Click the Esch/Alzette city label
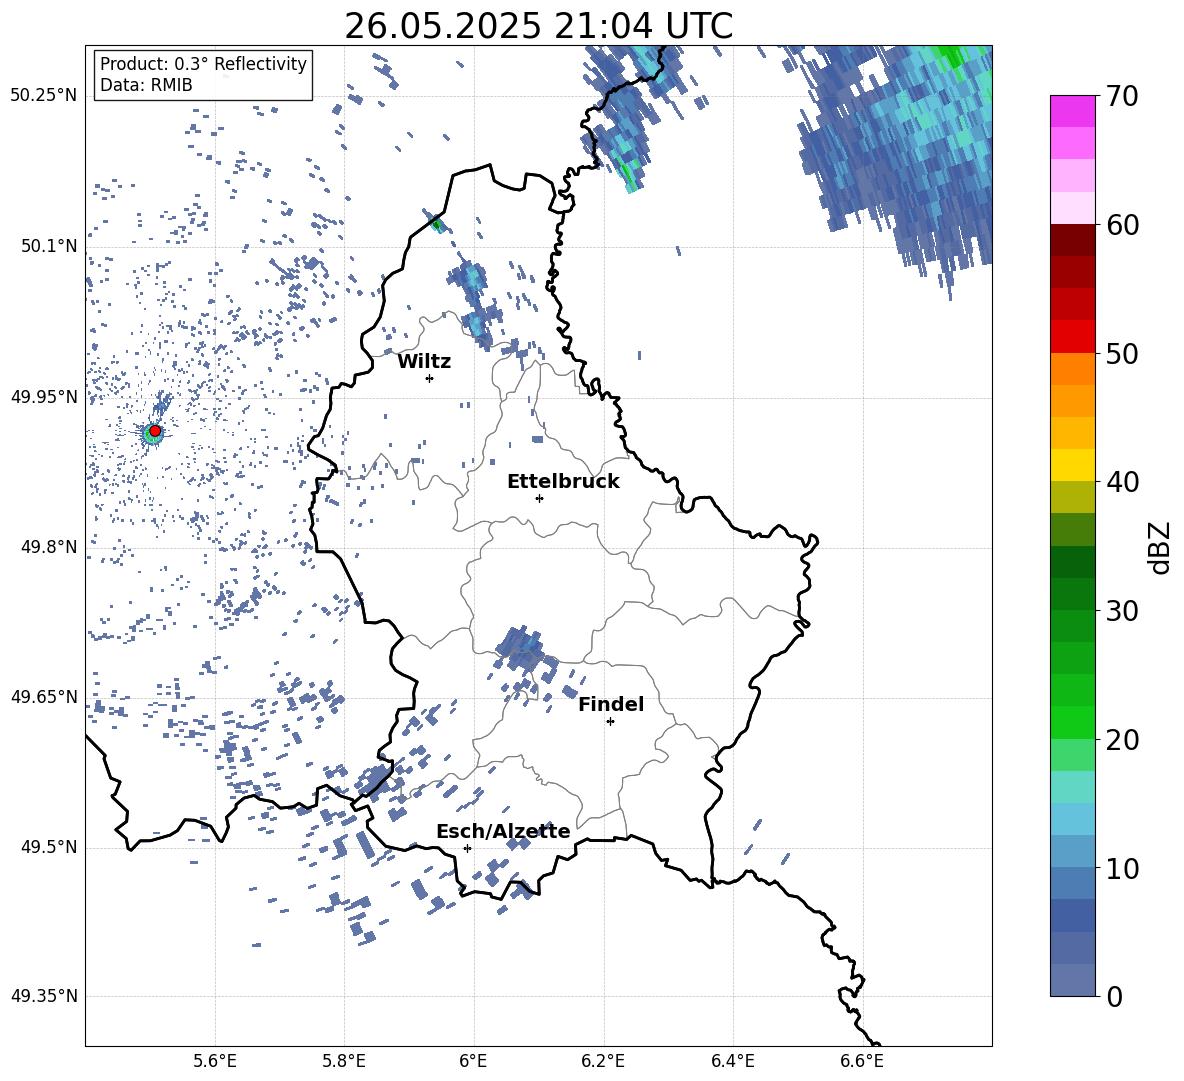This screenshot has width=1184, height=1081. (x=503, y=831)
